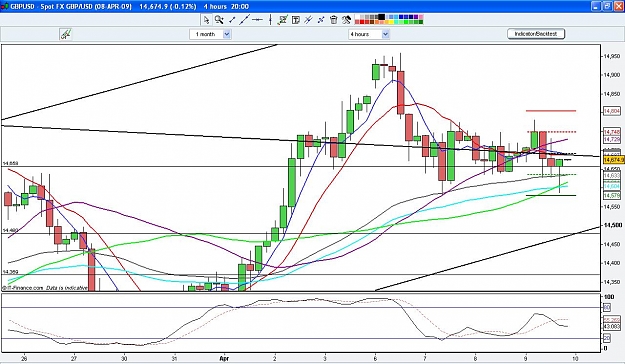Choose the text annotation tool
625x364 pixels.
296,20
